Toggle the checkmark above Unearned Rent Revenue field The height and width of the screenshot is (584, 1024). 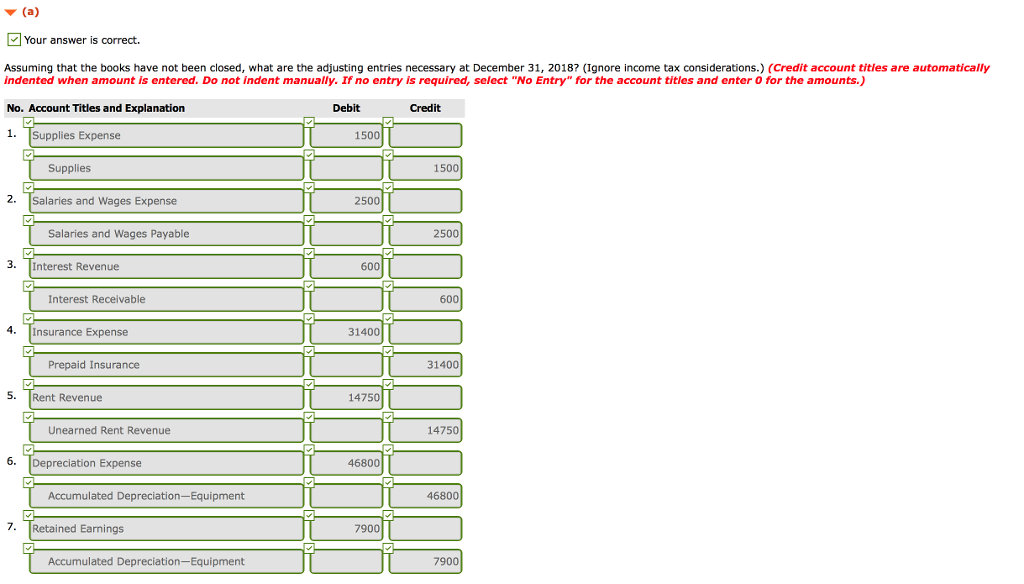coord(27,416)
